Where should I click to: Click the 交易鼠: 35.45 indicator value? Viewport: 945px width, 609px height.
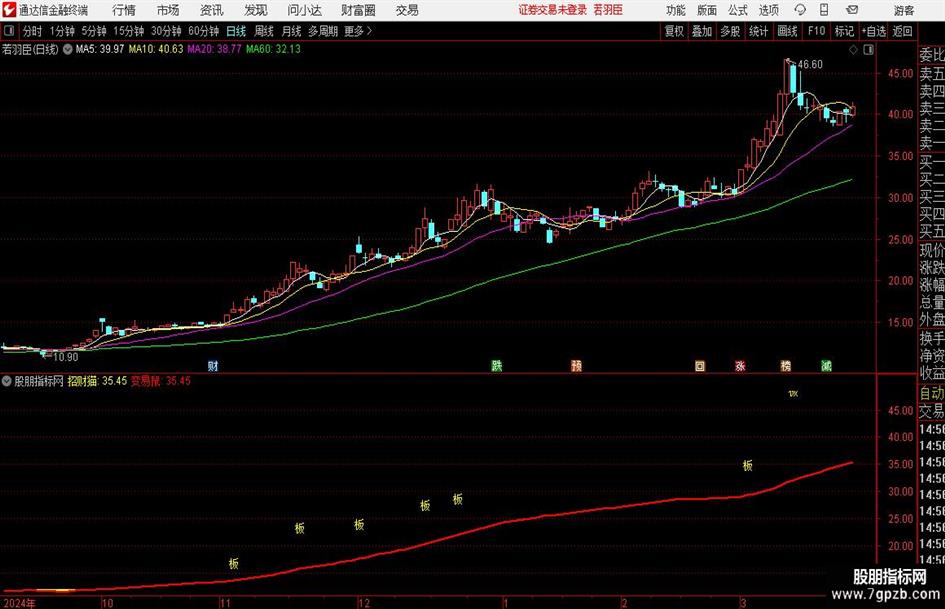(x=161, y=381)
